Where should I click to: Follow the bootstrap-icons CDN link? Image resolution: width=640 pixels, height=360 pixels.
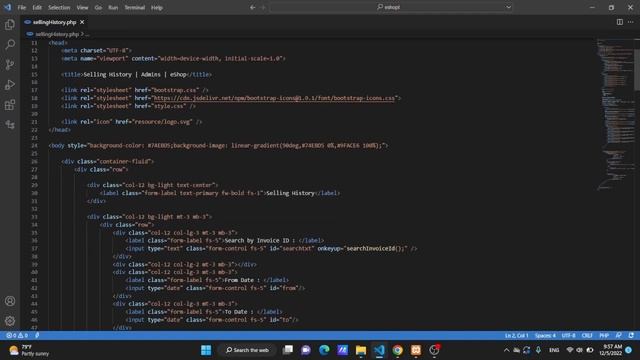274,98
